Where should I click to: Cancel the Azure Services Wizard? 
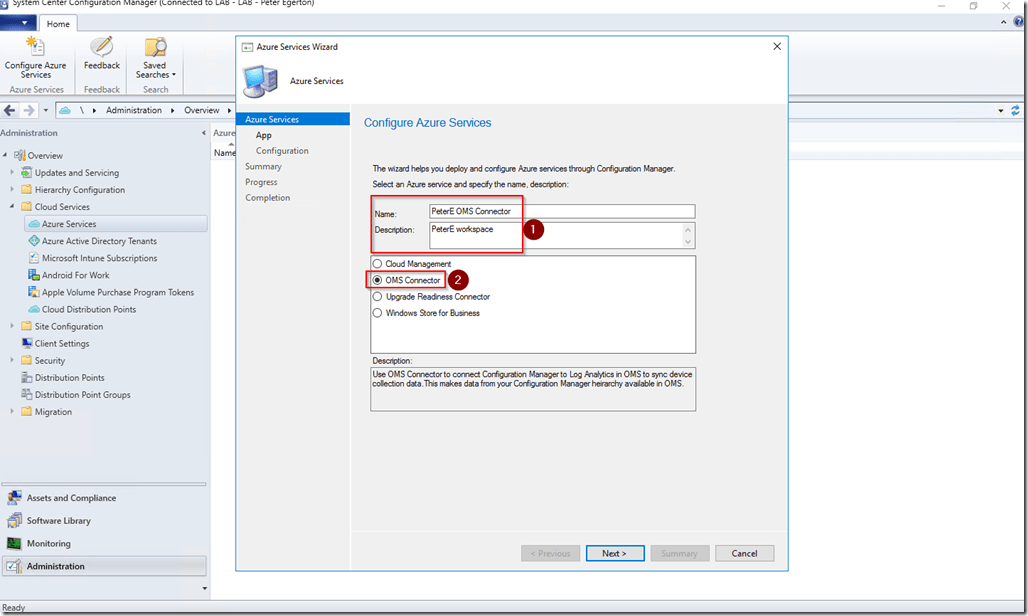click(x=744, y=553)
